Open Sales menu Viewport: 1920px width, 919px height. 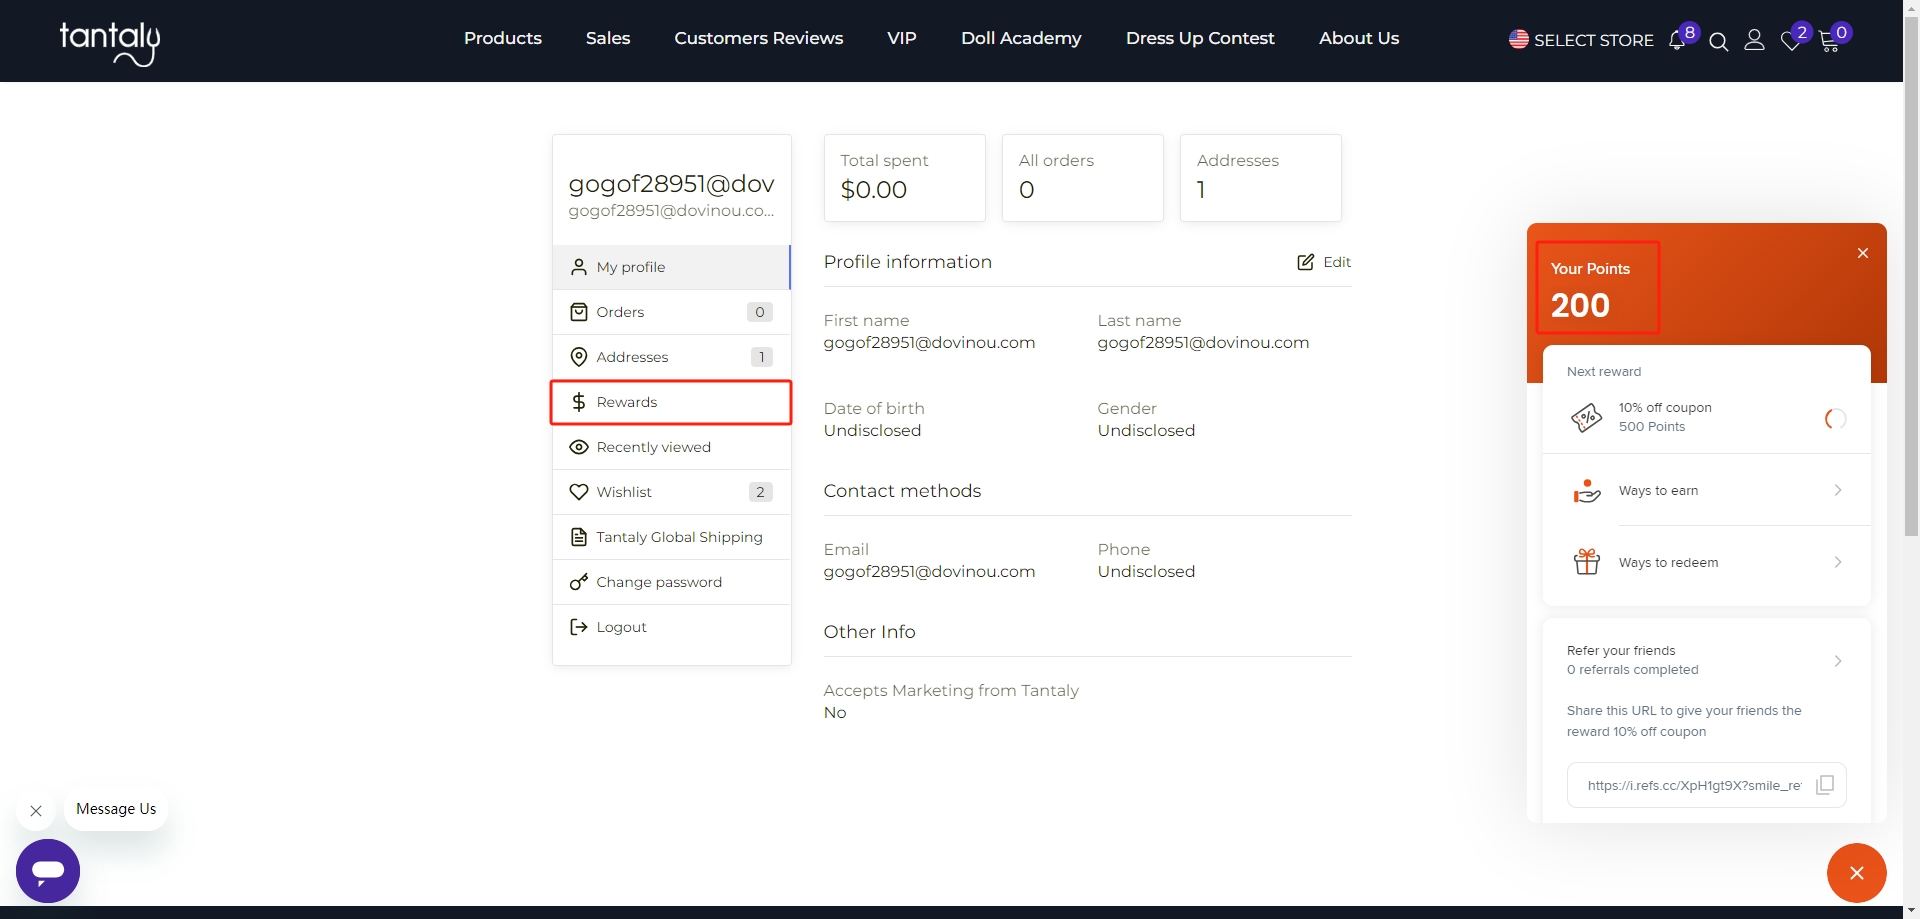(608, 38)
